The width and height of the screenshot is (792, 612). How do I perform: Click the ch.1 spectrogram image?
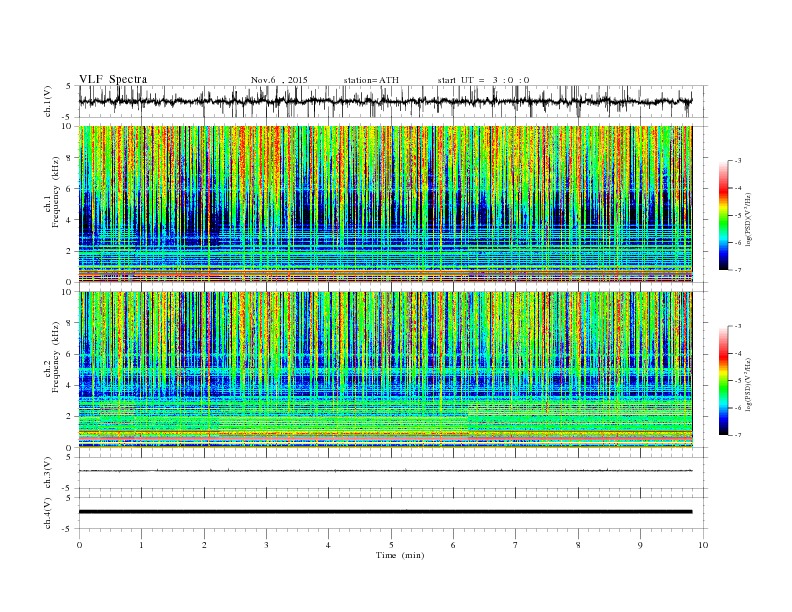click(386, 204)
